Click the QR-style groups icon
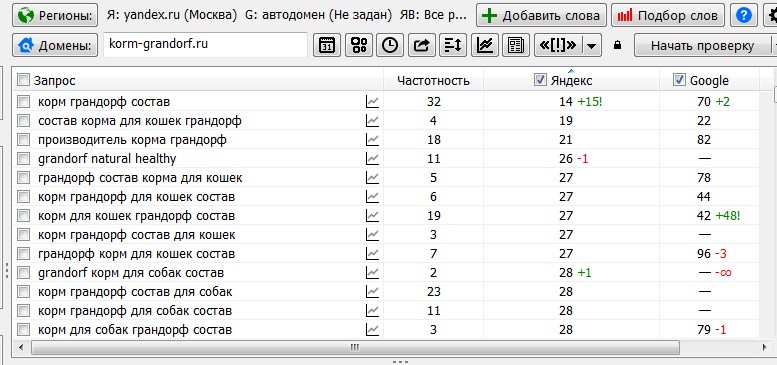 (x=358, y=46)
